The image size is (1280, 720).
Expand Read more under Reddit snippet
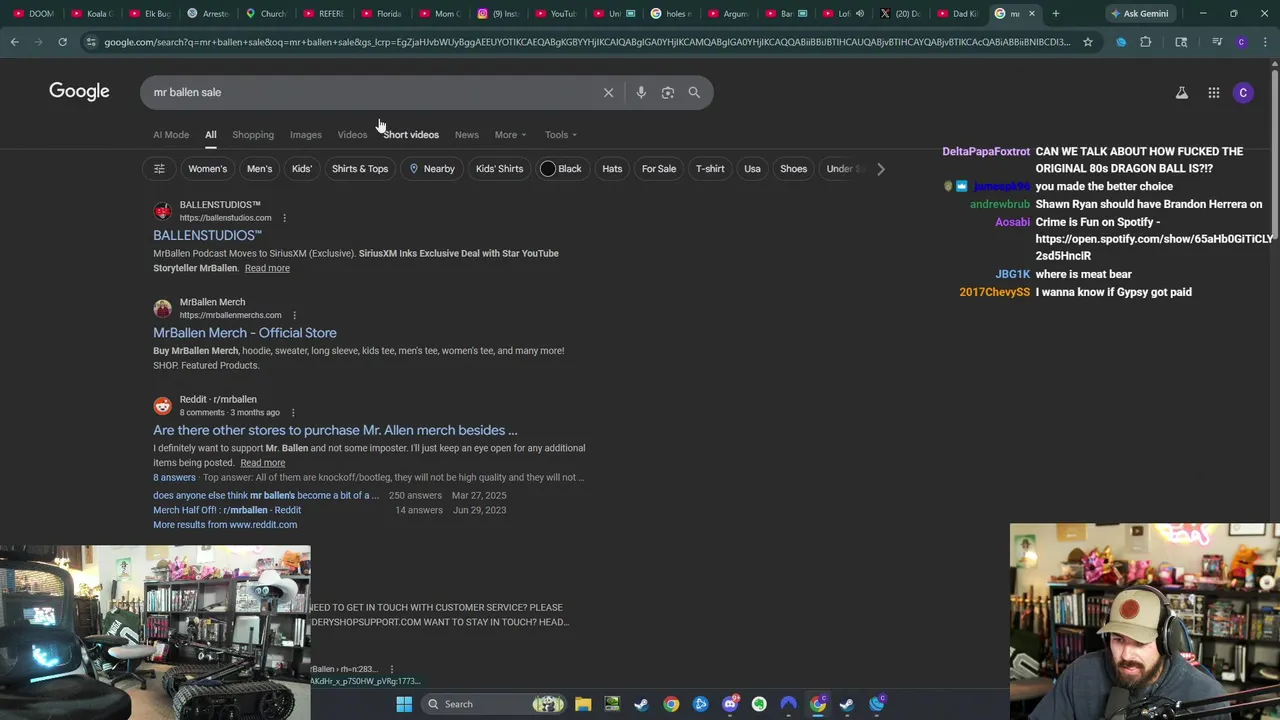tap(262, 463)
